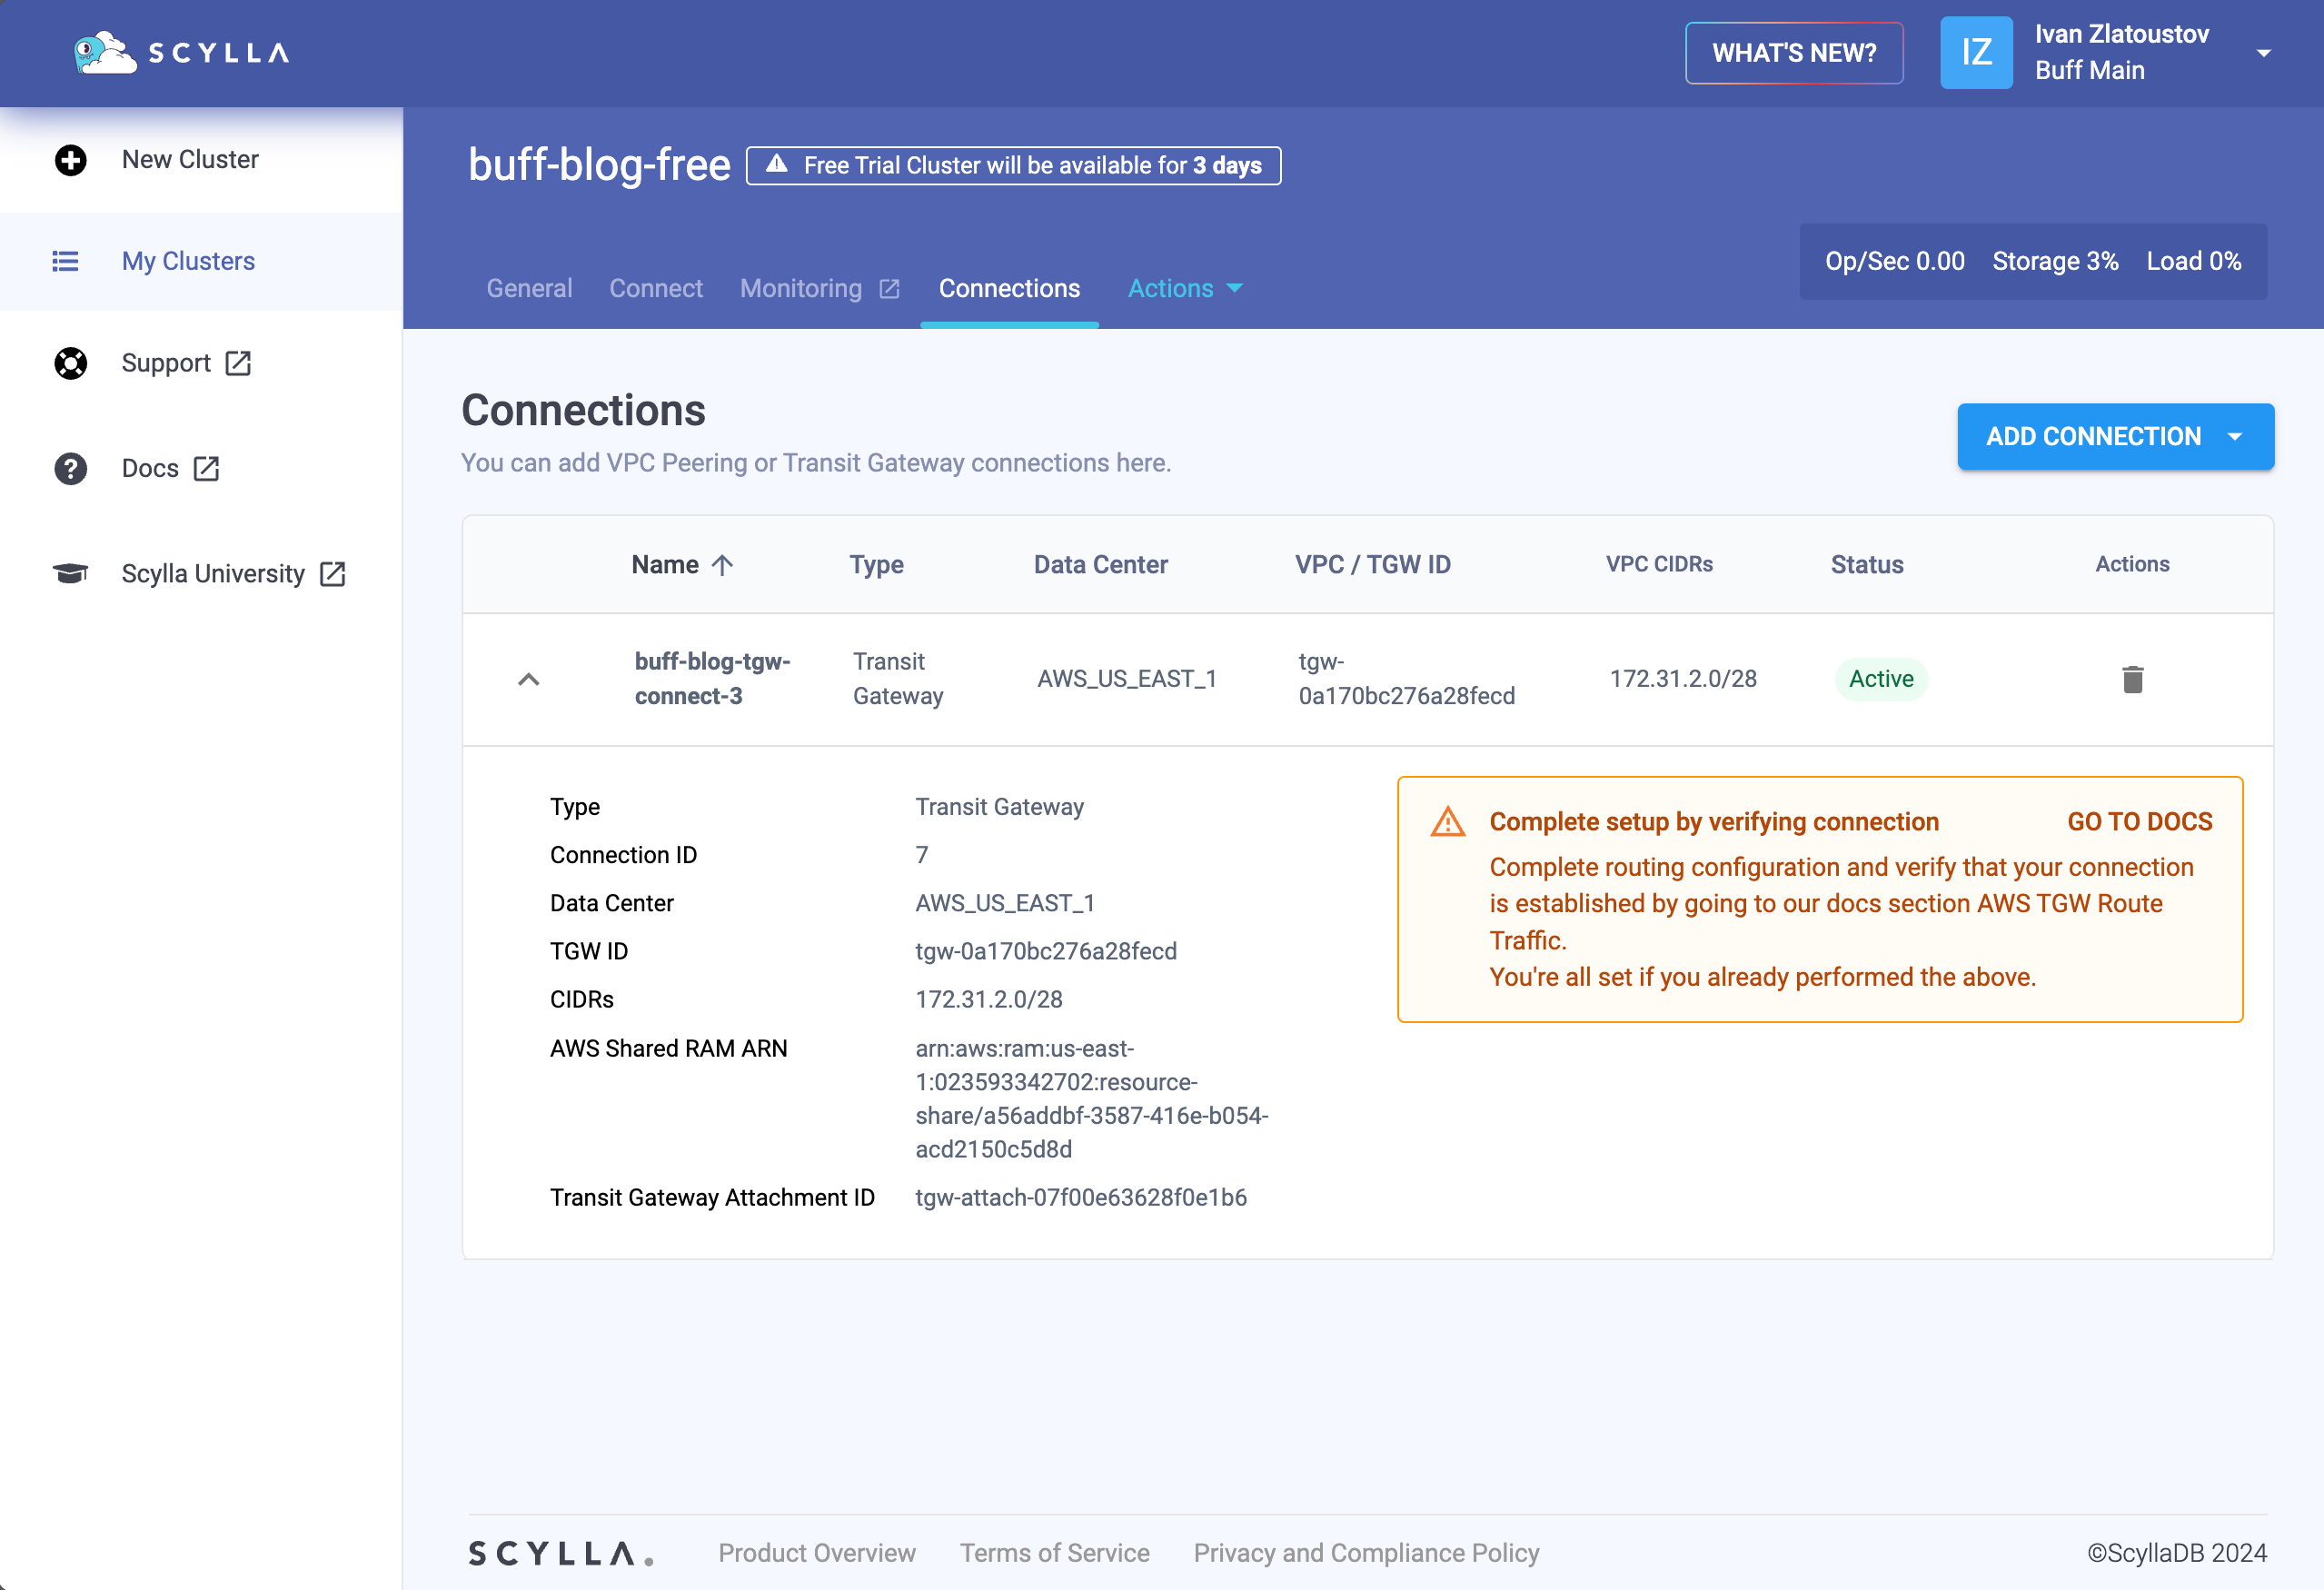Click the Free Trial Cluster banner
Viewport: 2324px width, 1590px height.
coord(1013,165)
